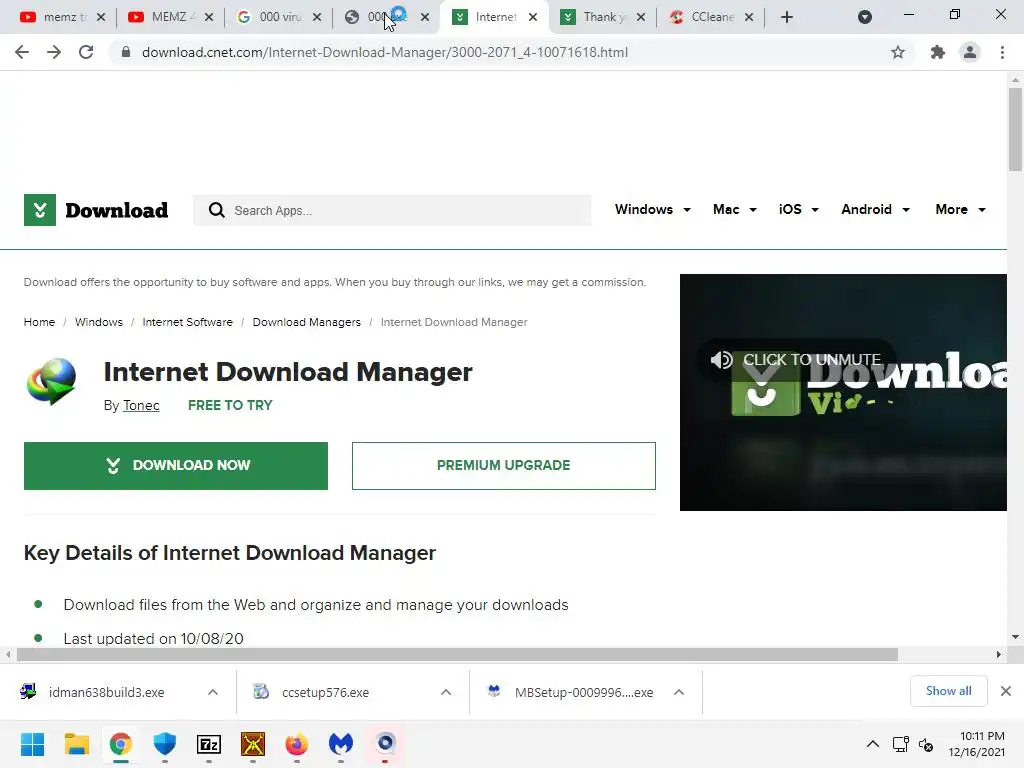The image size is (1024, 768).
Task: Bookmark this page with the star icon
Action: pos(898,52)
